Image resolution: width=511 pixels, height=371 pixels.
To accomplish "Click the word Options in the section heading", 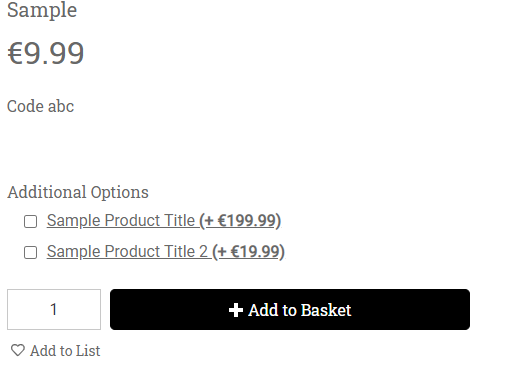I will pyautogui.click(x=119, y=193).
